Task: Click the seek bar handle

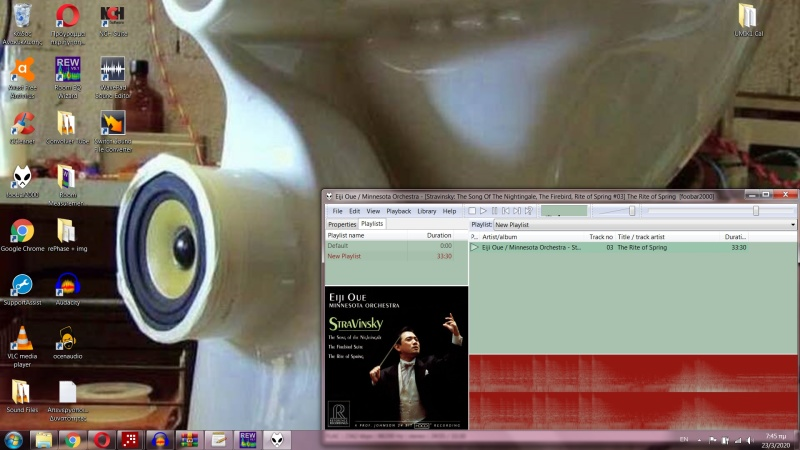Action: pyautogui.click(x=756, y=211)
